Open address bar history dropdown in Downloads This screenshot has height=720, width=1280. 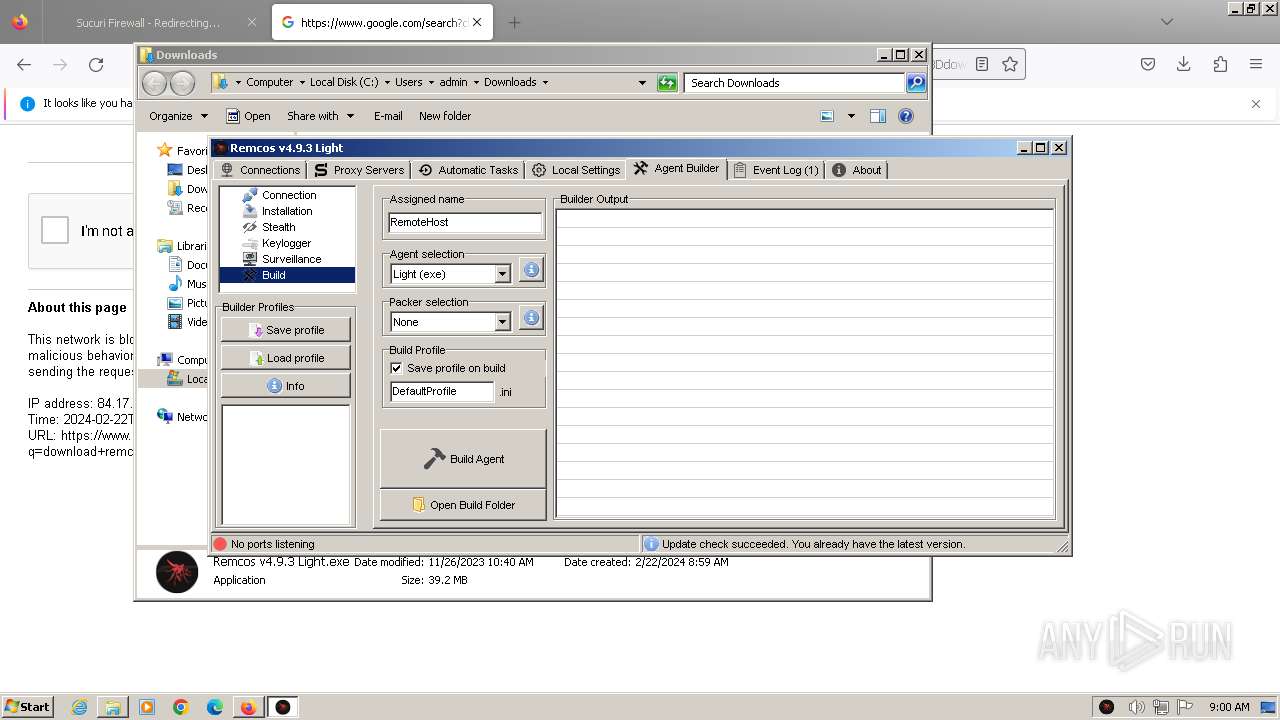642,83
